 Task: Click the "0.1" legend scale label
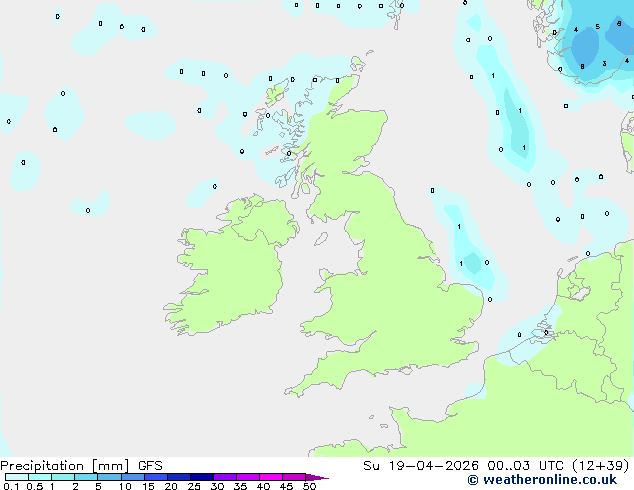pos(11,486)
